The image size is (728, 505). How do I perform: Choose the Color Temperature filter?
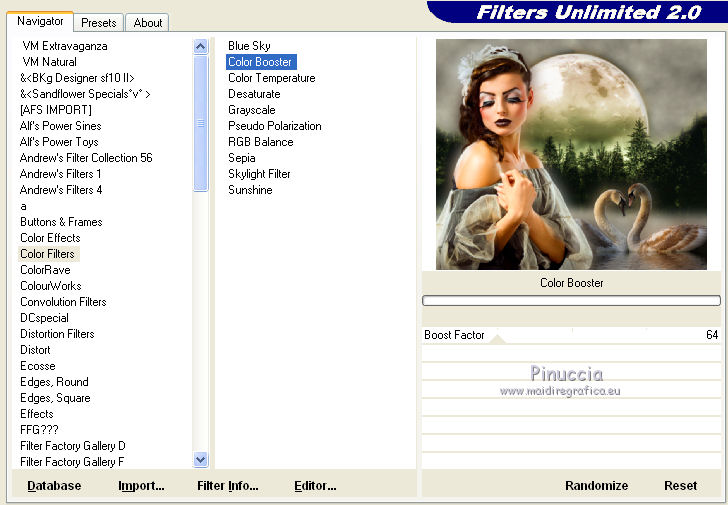click(272, 78)
